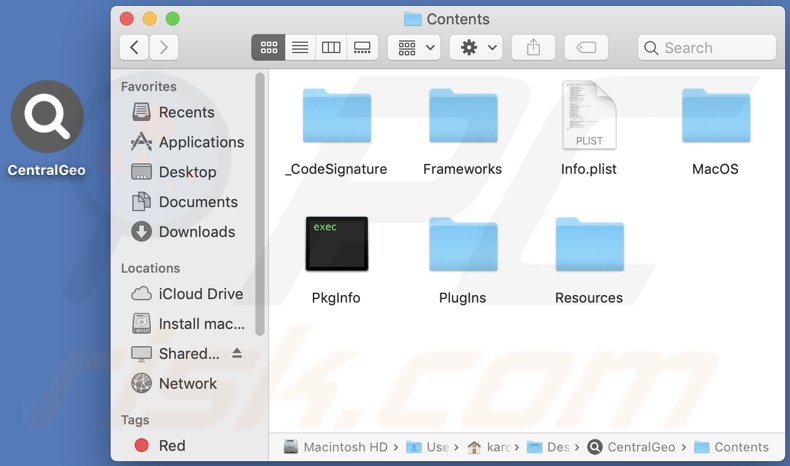790x466 pixels.
Task: Select the MacOS folder icon
Action: (716, 116)
